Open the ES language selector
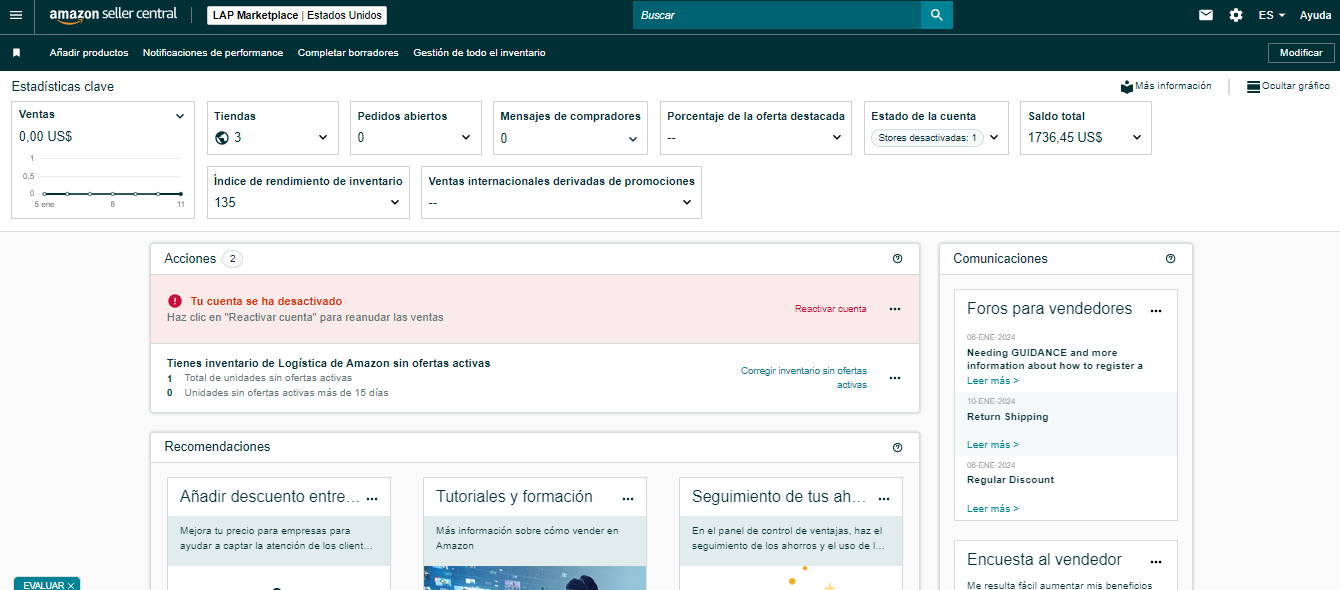Image resolution: width=1340 pixels, height=590 pixels. click(x=1272, y=15)
